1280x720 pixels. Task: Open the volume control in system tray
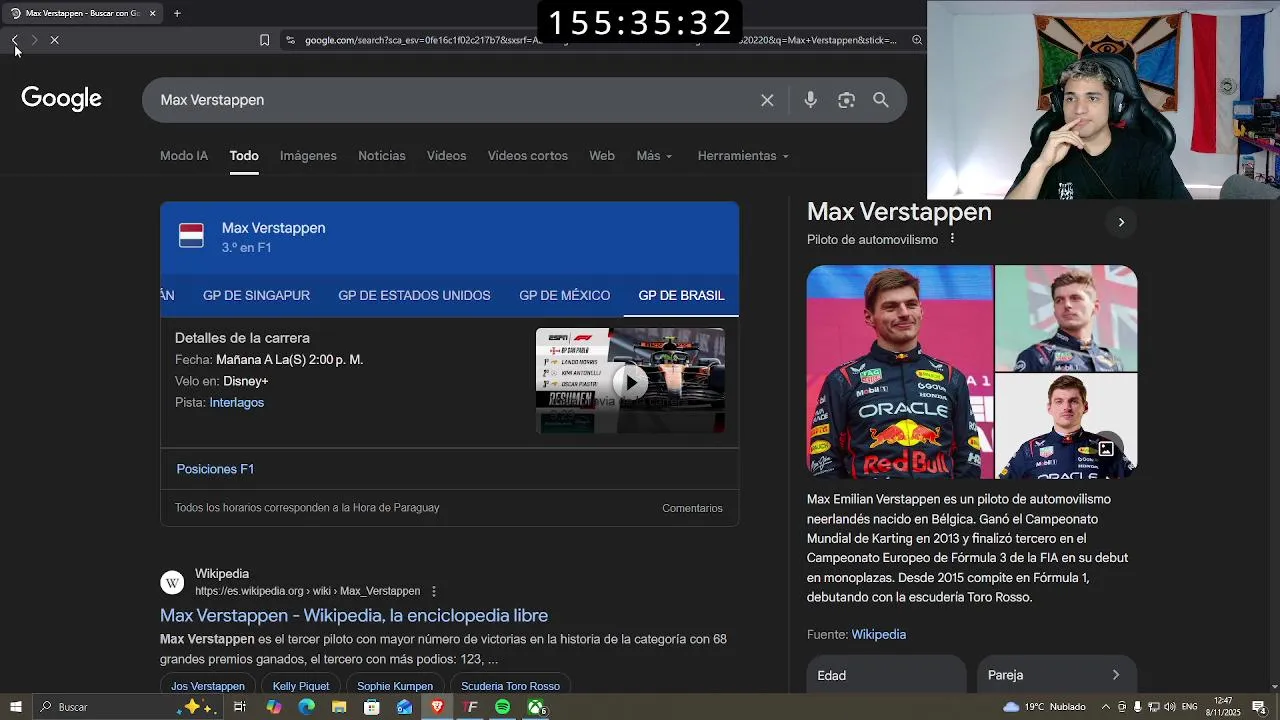point(1170,707)
